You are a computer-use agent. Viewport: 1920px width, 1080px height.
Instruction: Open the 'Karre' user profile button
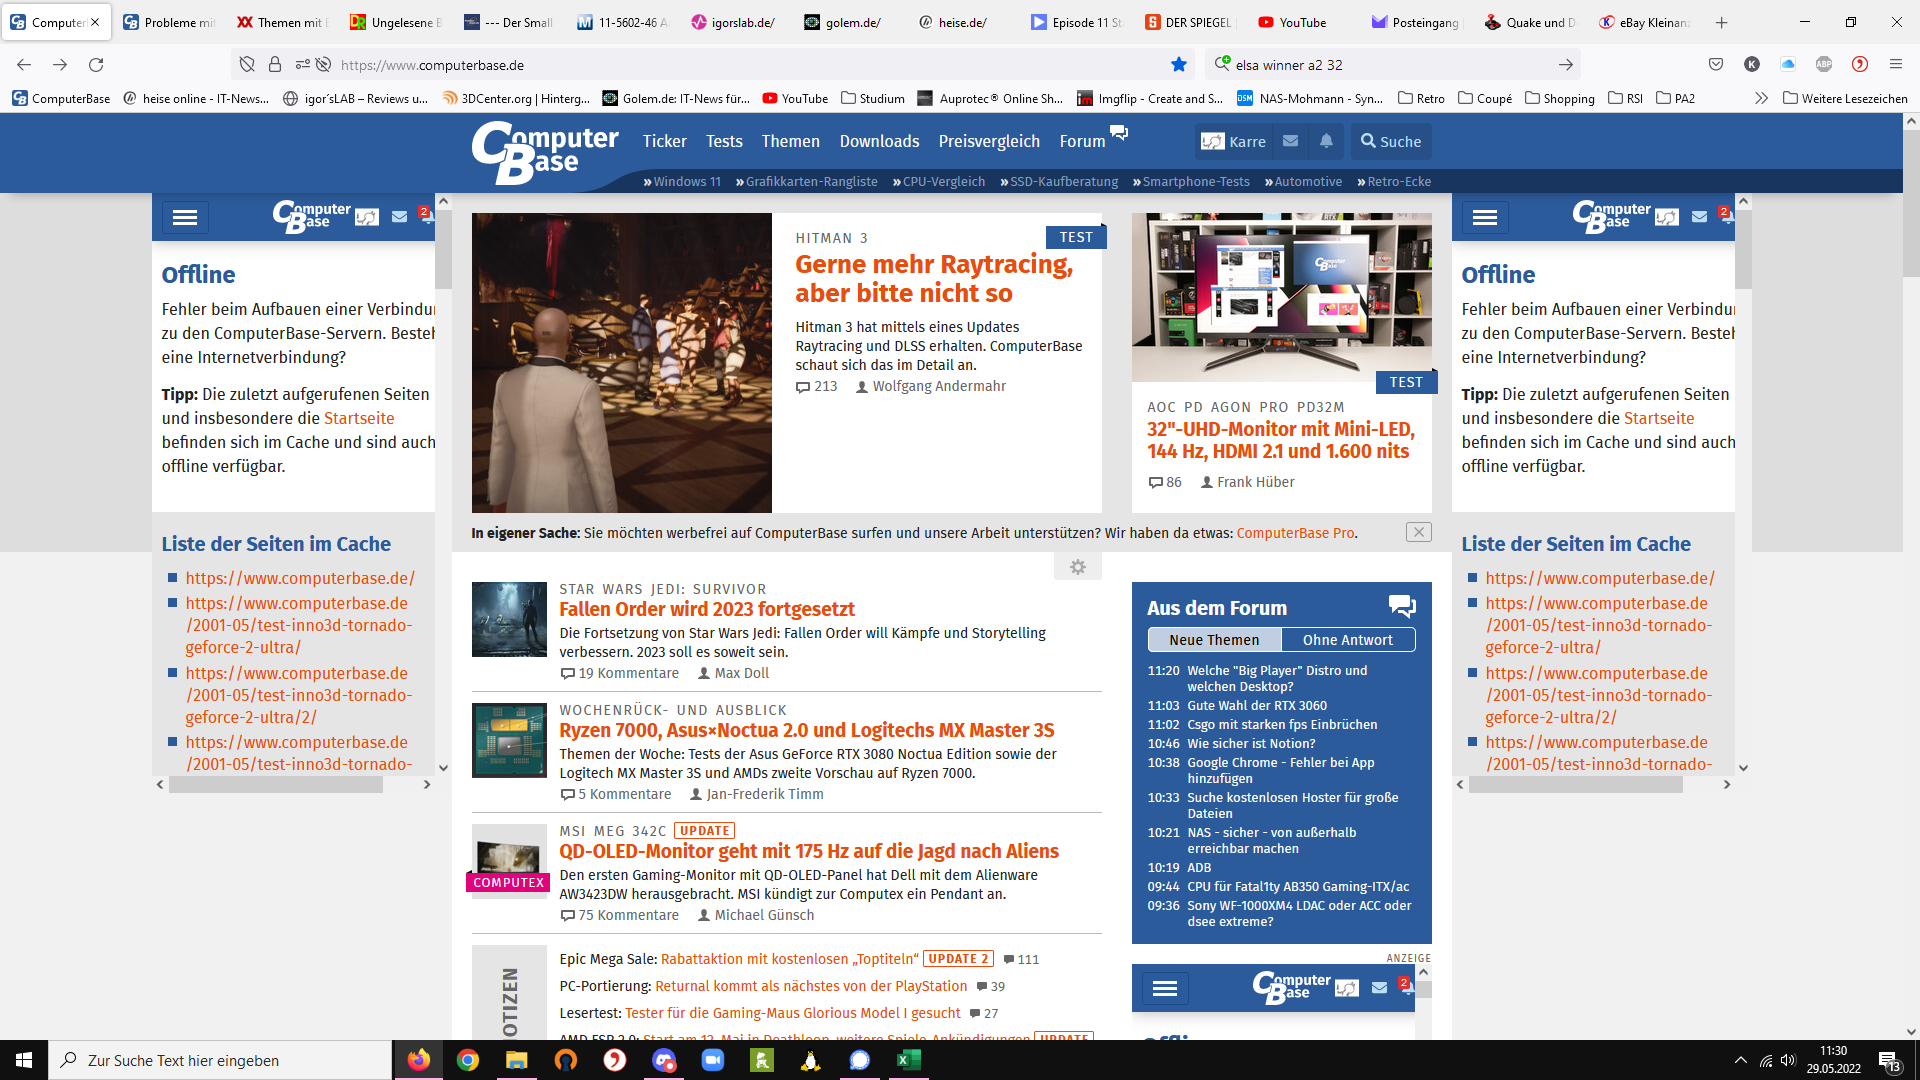pyautogui.click(x=1234, y=142)
